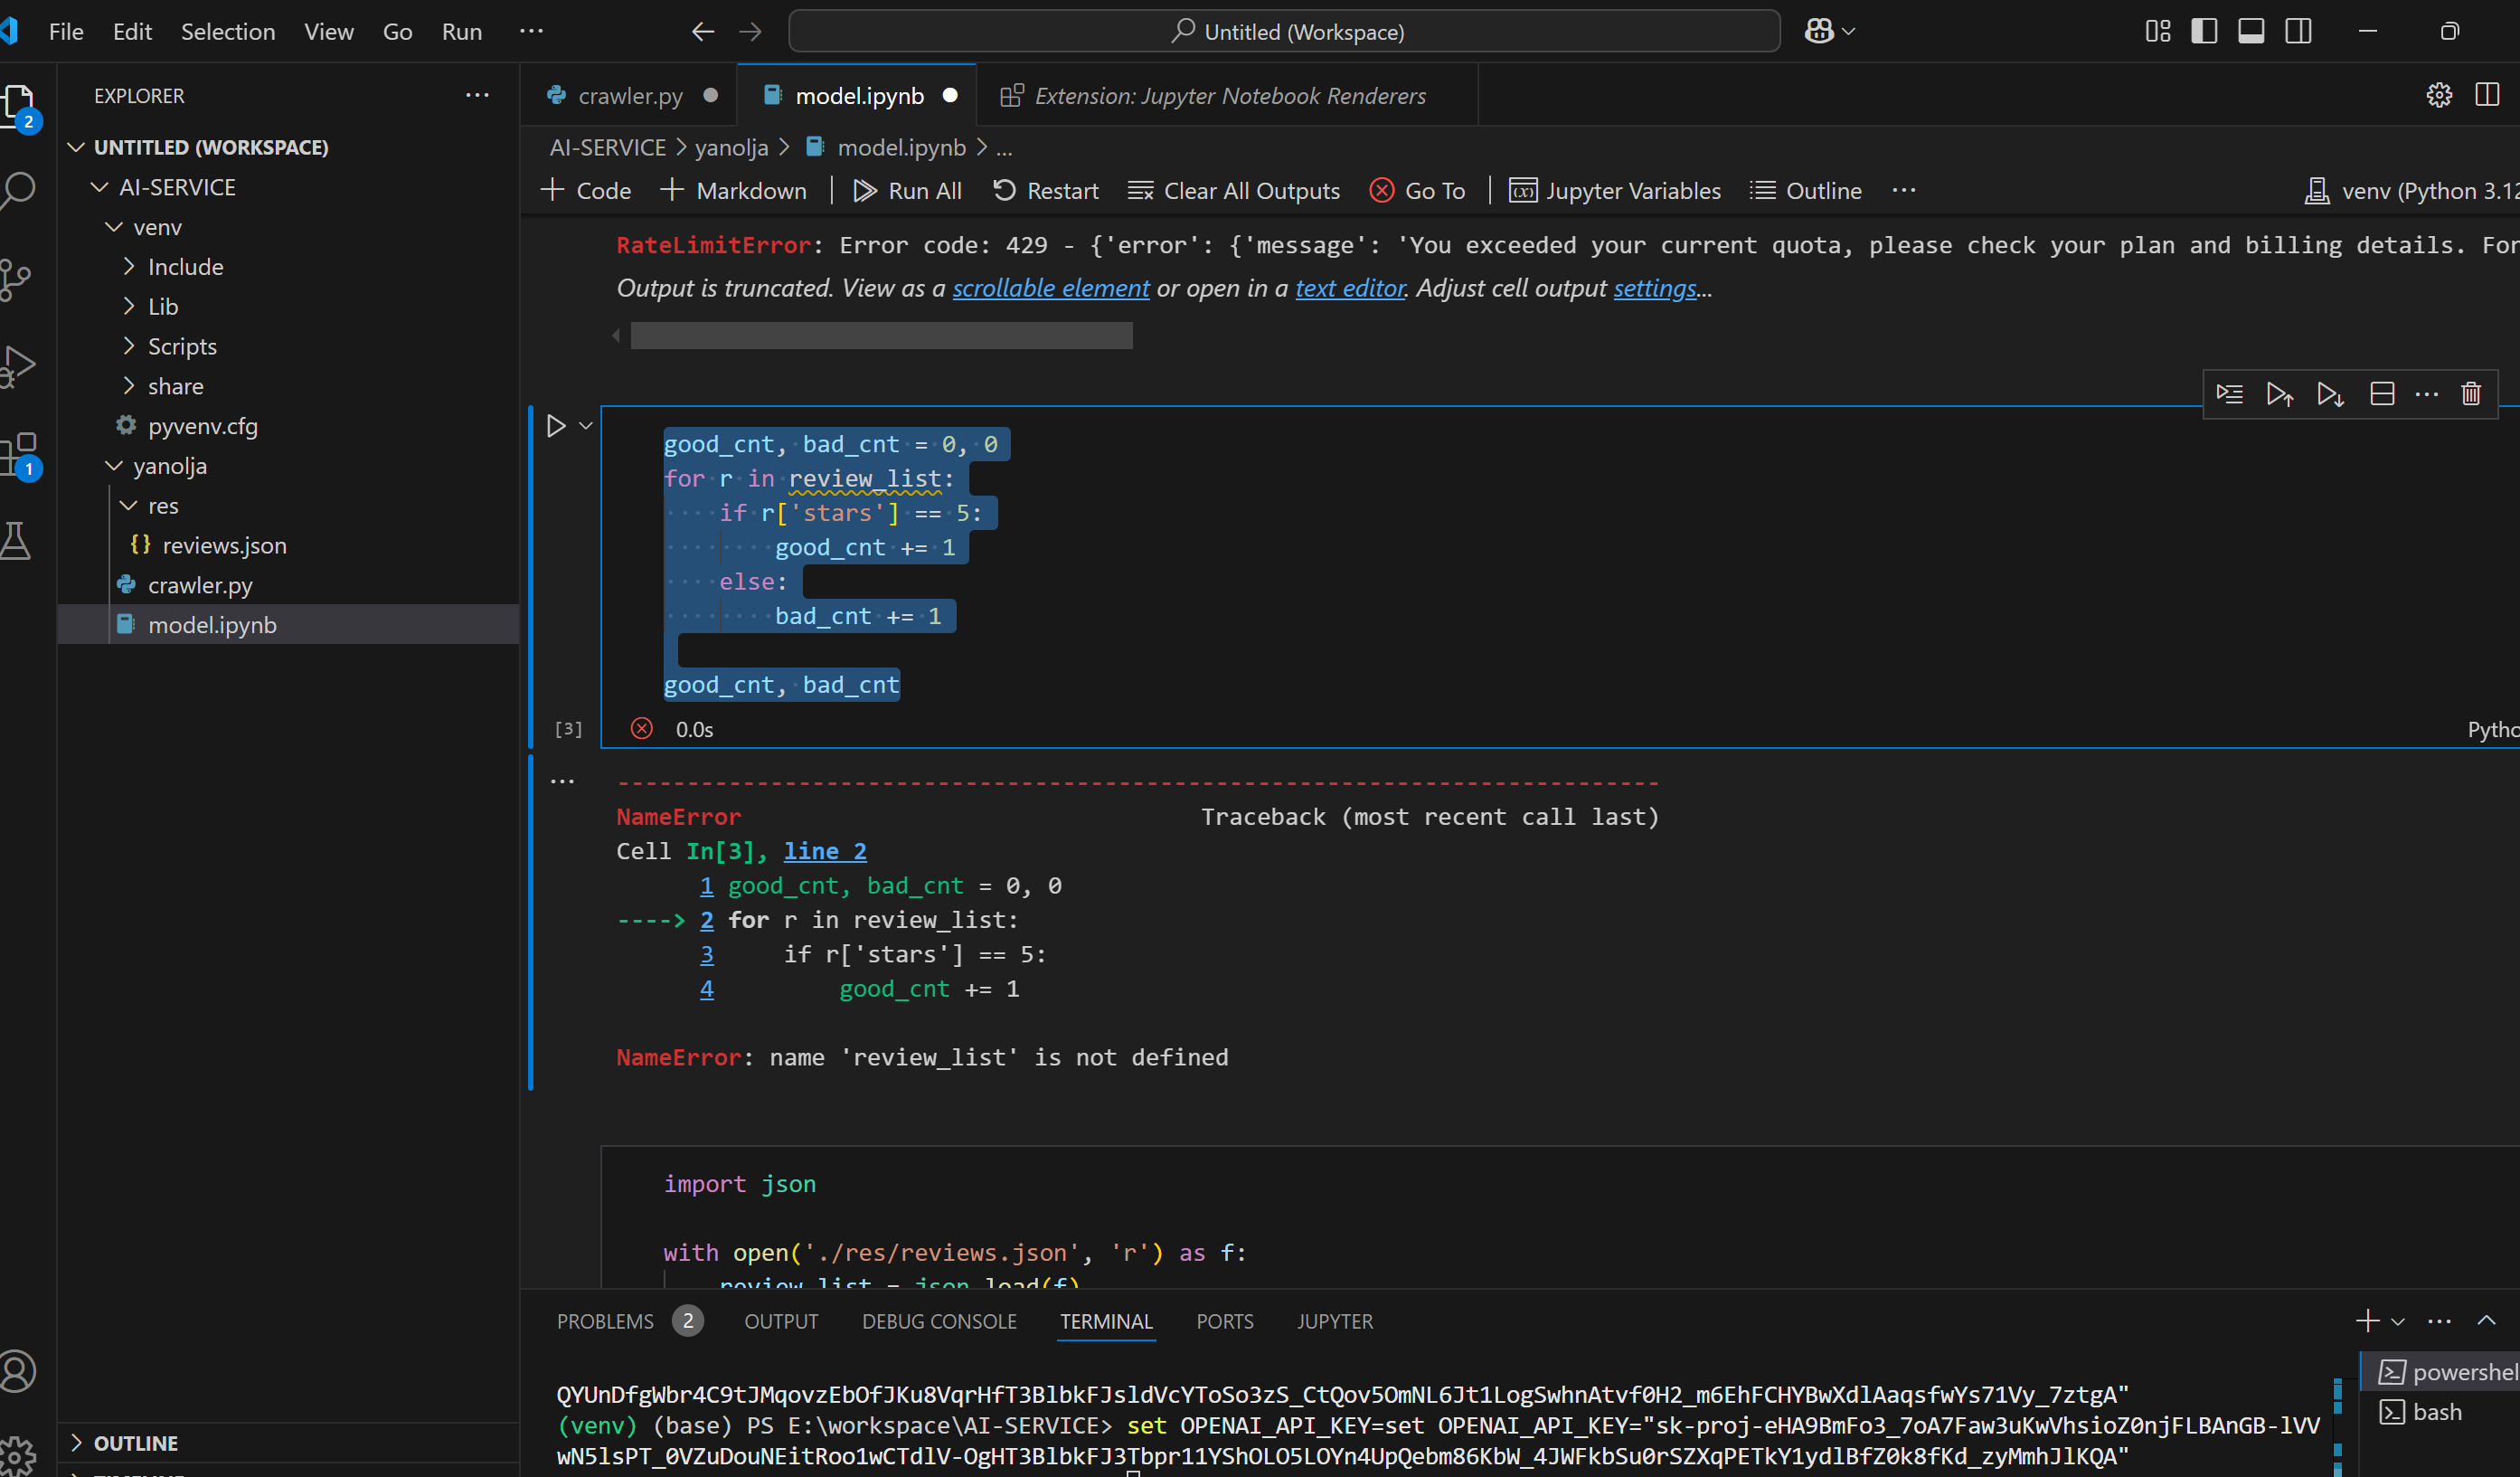
Task: Click the text editor link
Action: pos(1350,288)
